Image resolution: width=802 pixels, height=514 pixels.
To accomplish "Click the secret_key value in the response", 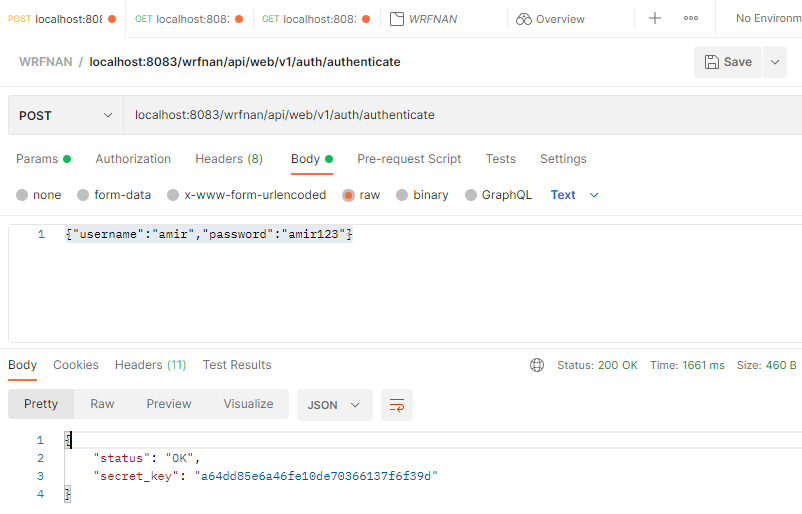I will tap(316, 476).
